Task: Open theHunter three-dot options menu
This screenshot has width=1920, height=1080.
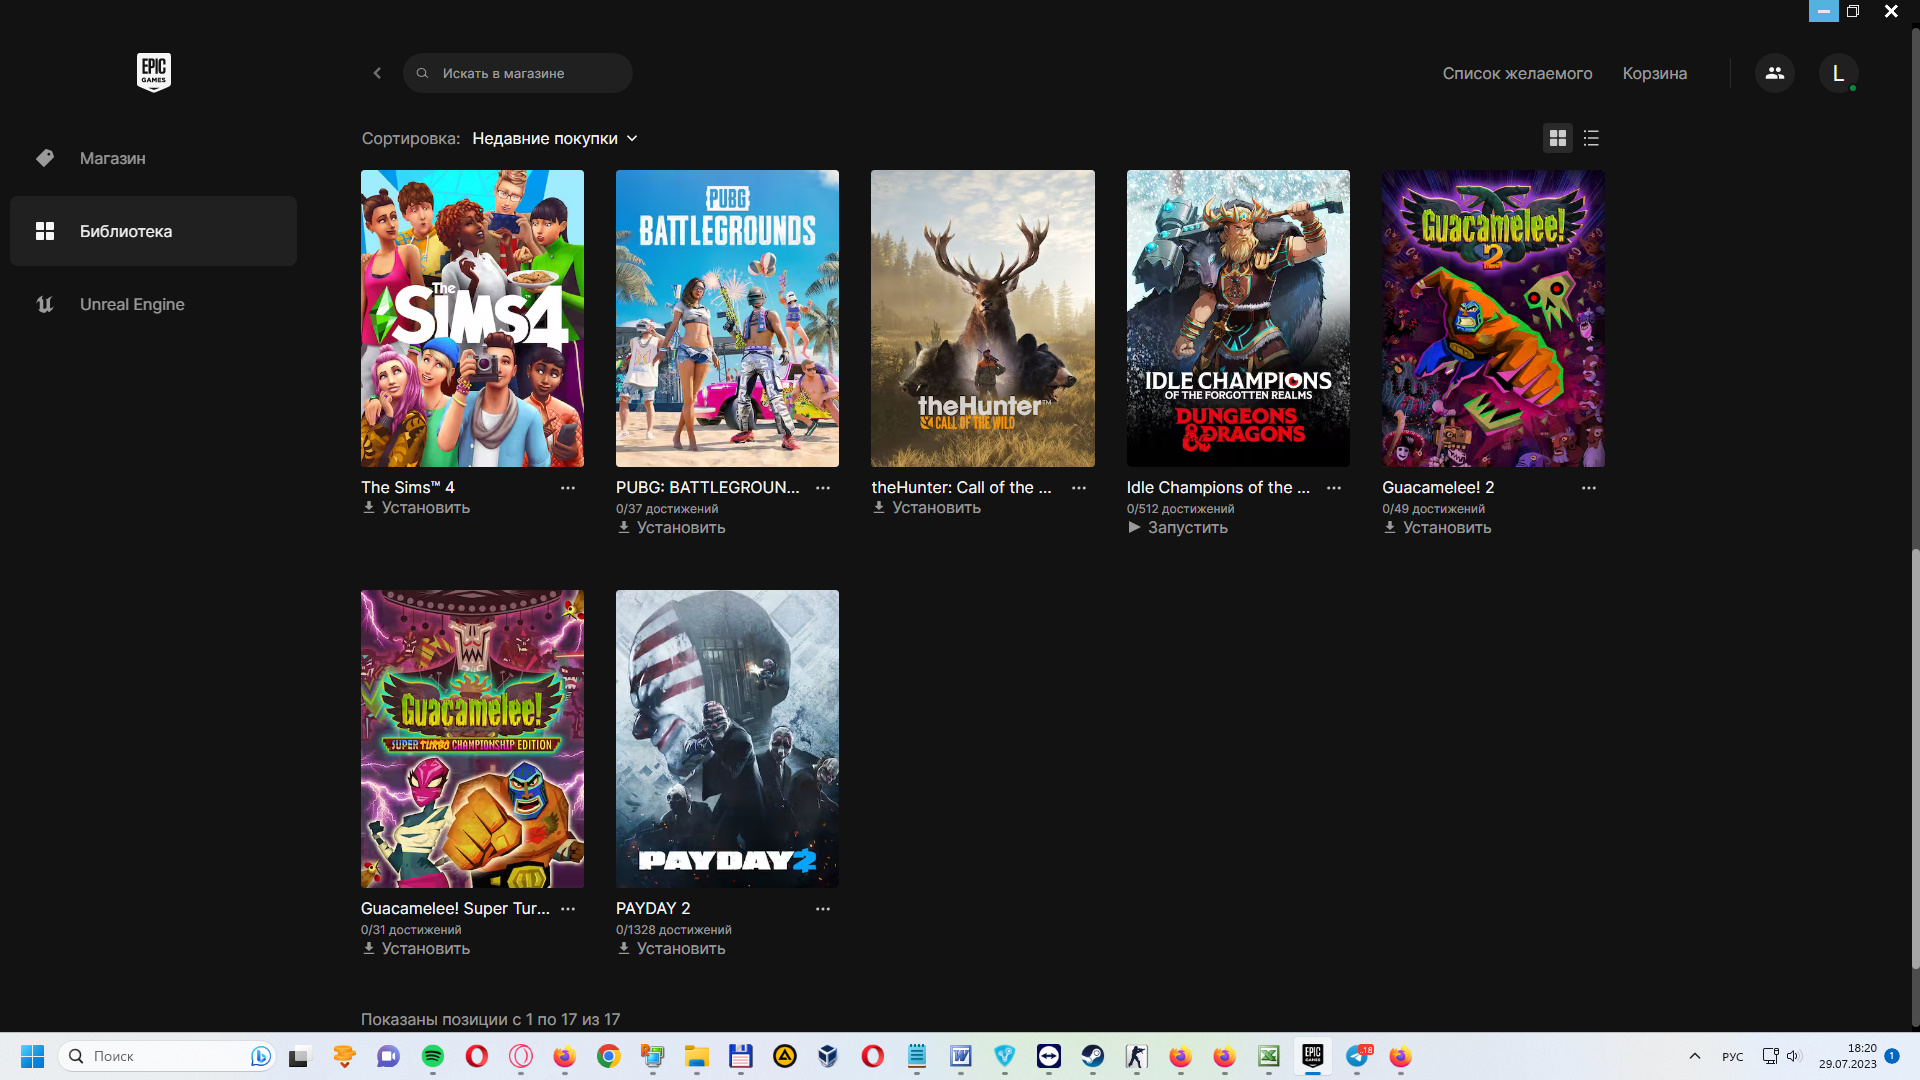Action: 1079,488
